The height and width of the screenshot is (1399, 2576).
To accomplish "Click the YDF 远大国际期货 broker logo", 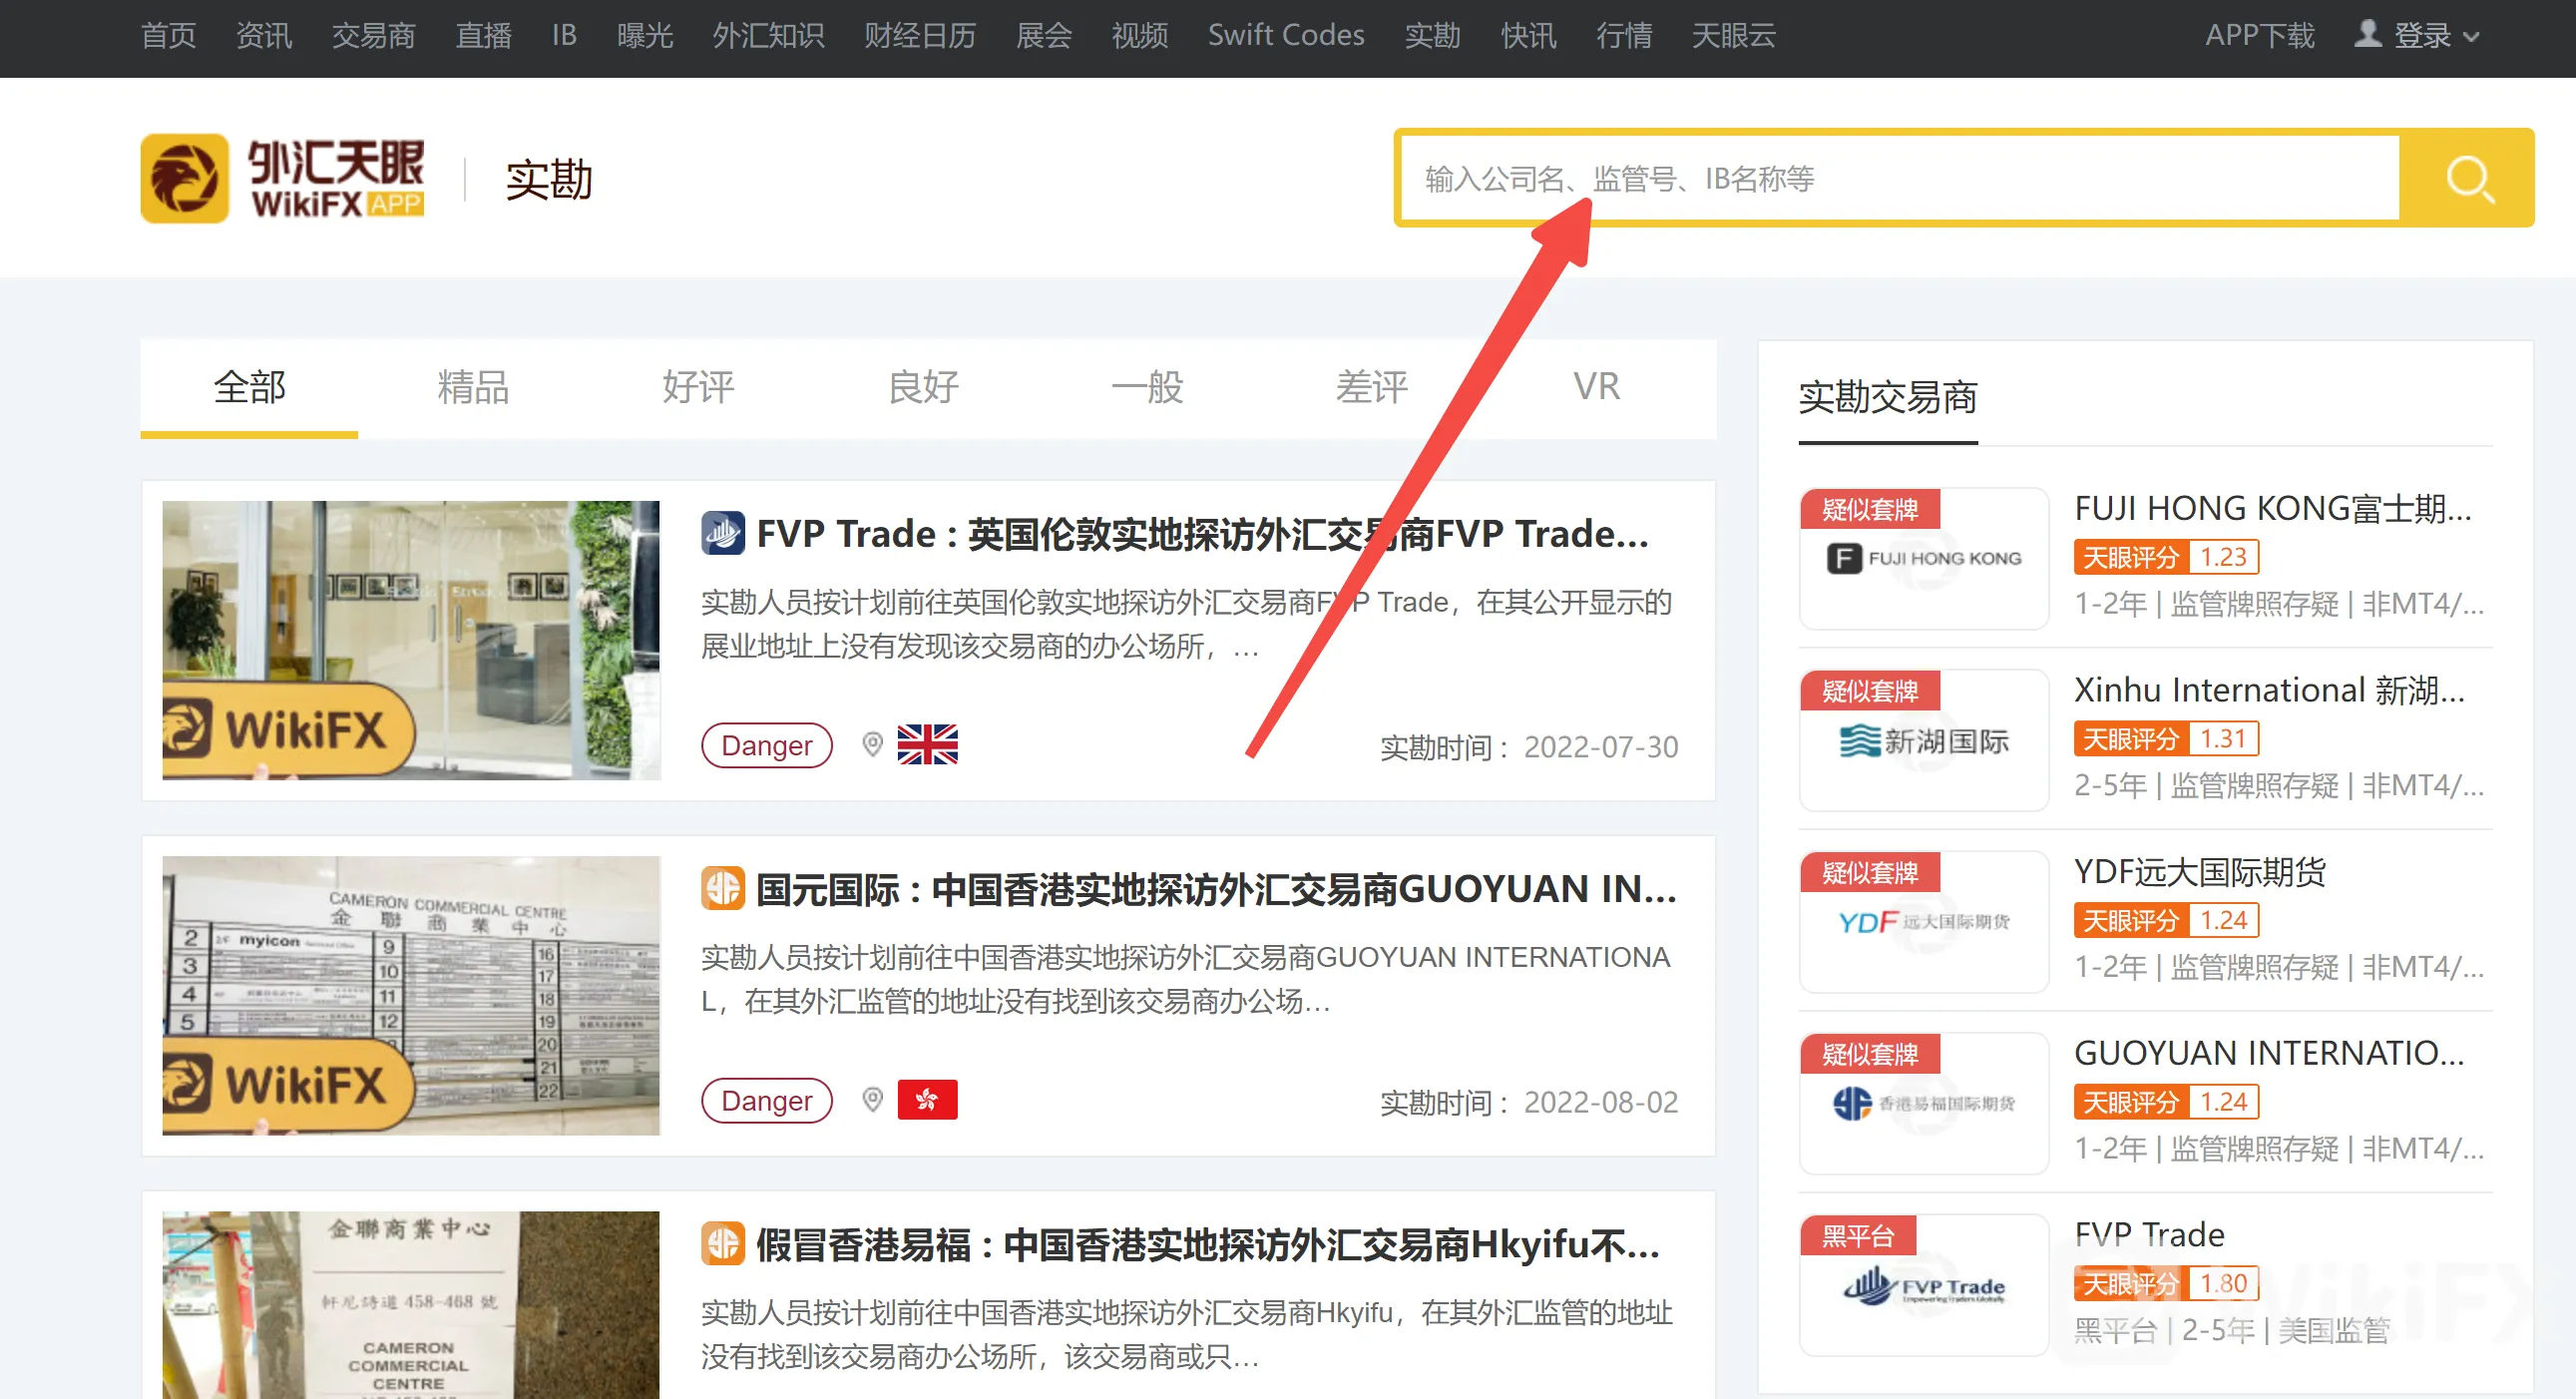I will click(x=1924, y=921).
